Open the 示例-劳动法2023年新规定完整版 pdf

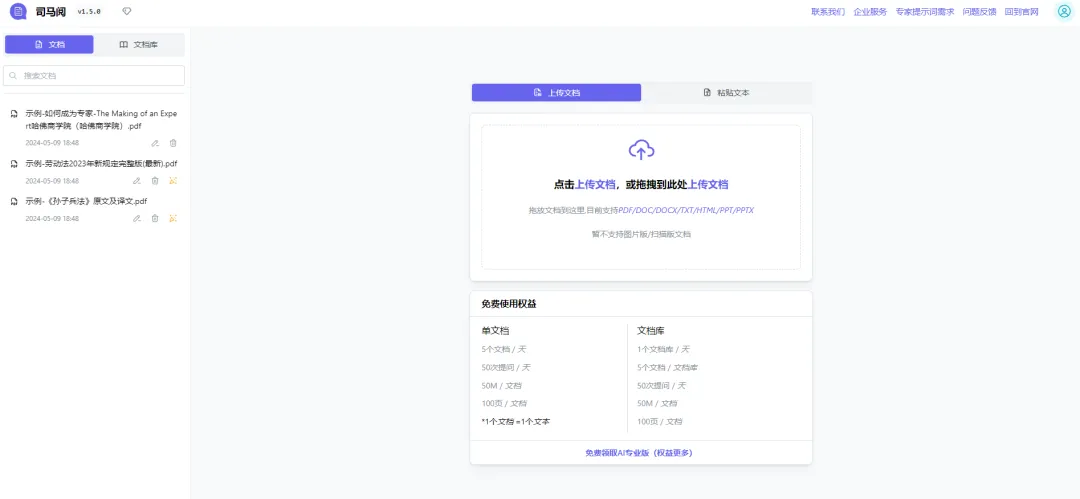point(101,164)
